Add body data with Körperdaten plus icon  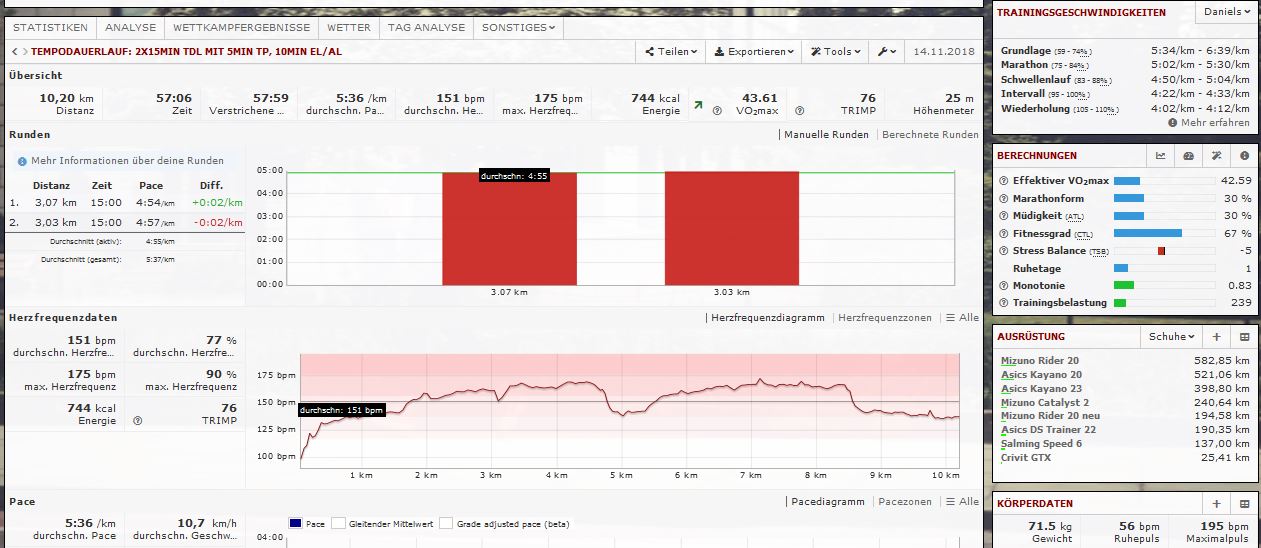[x=1216, y=504]
